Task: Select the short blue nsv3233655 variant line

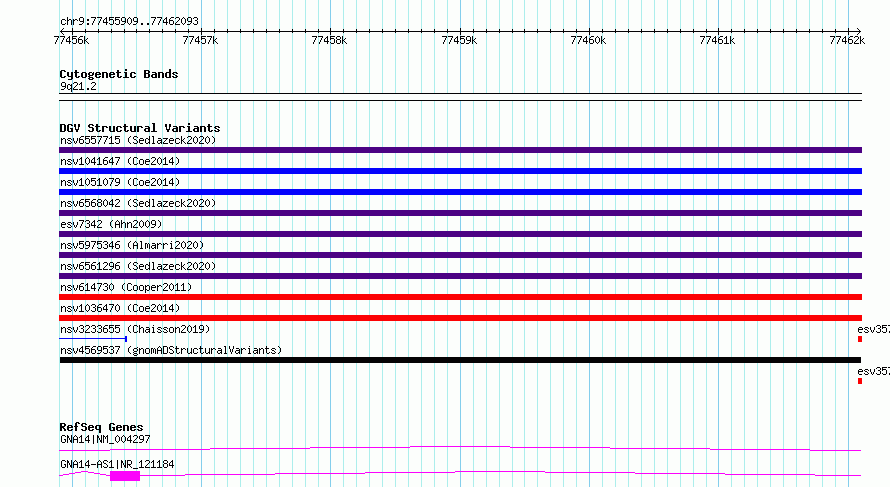Action: tap(93, 339)
